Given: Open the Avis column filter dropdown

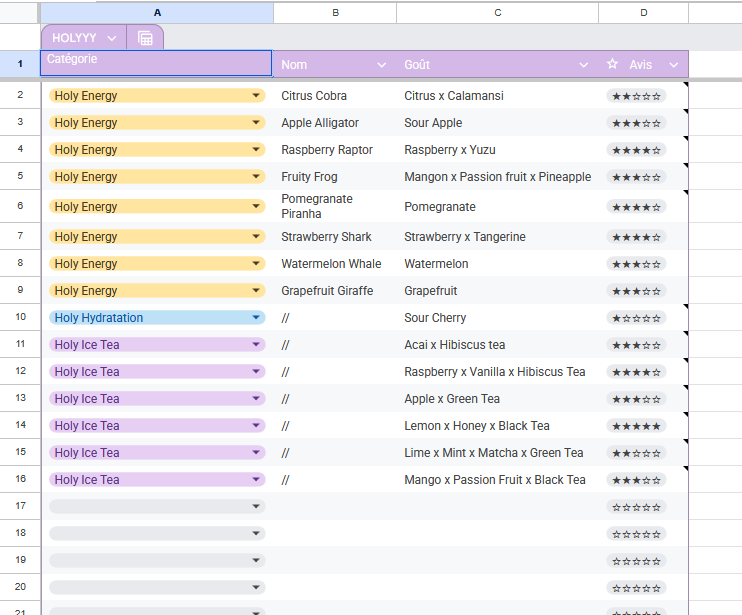Looking at the screenshot, I should coord(673,65).
